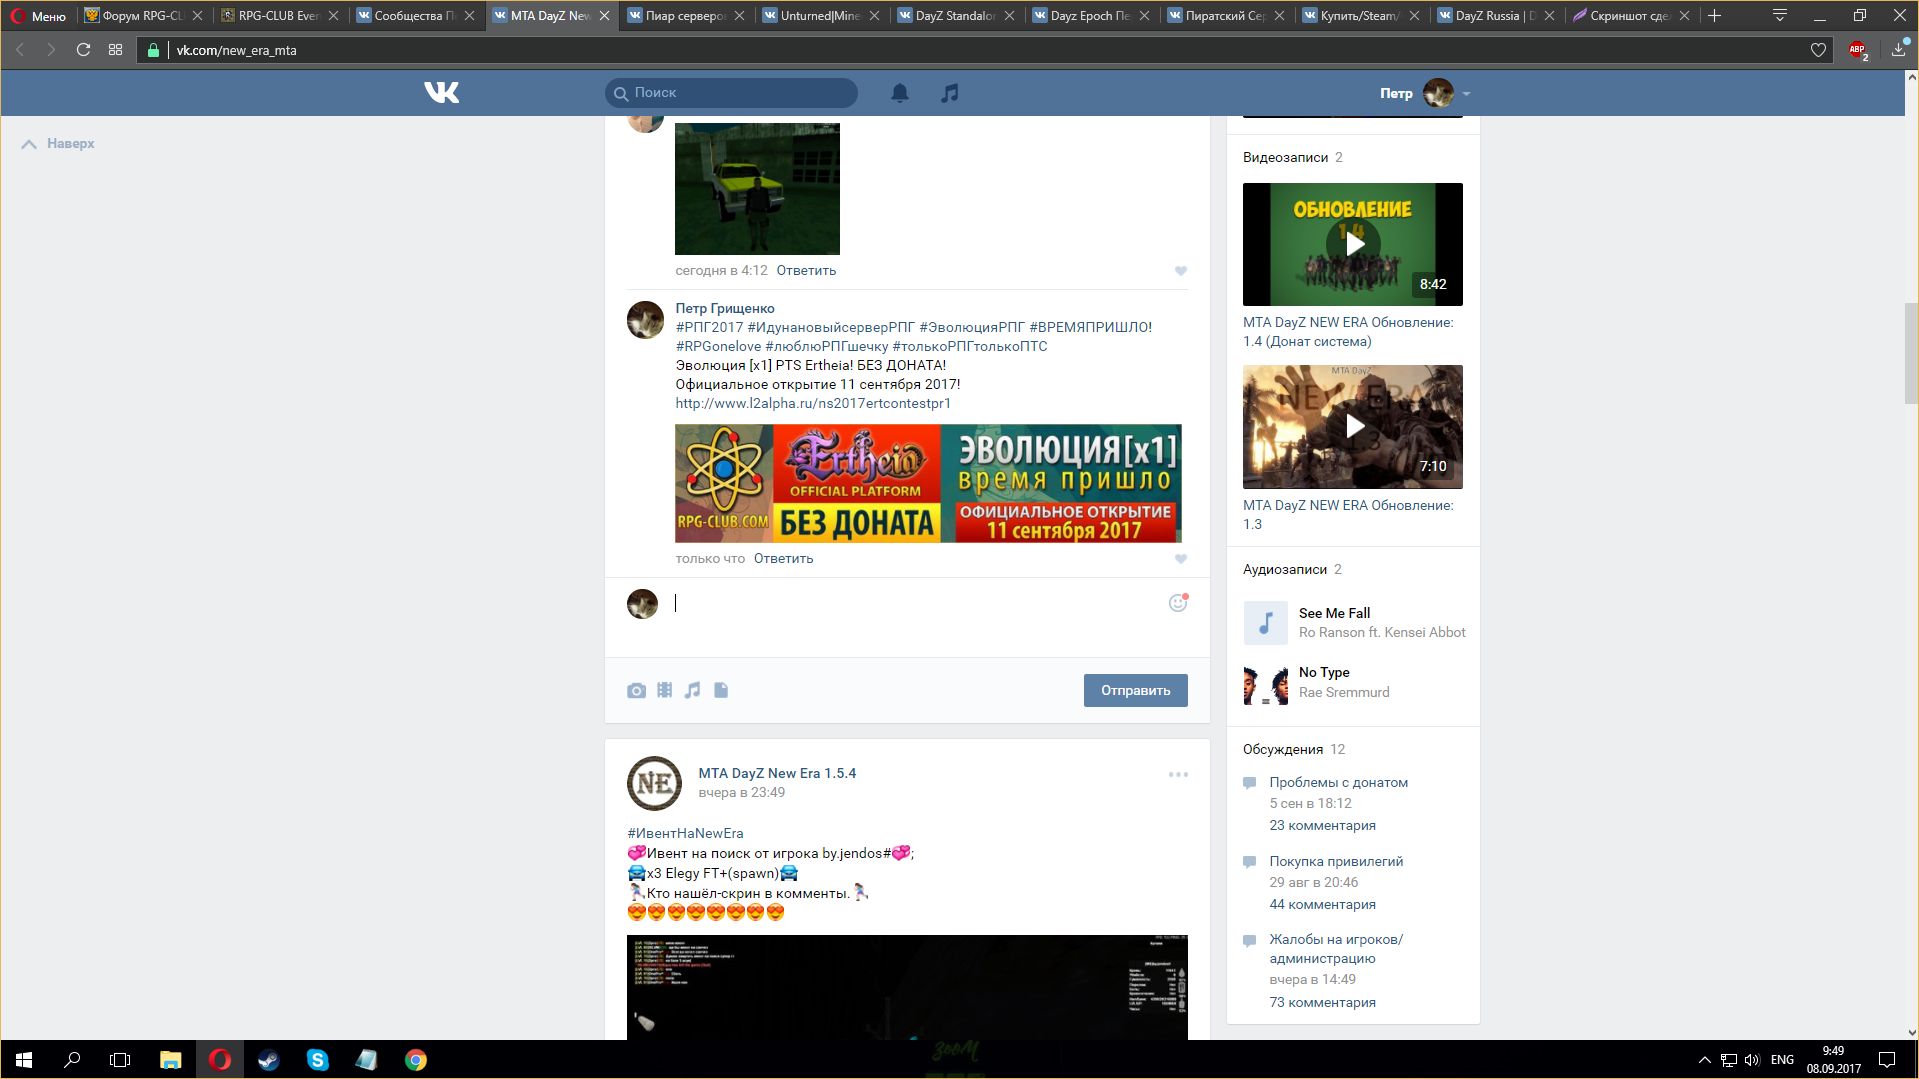The image size is (1919, 1079).
Task: Open the Ertheia Эволюция banner image
Action: (x=928, y=483)
